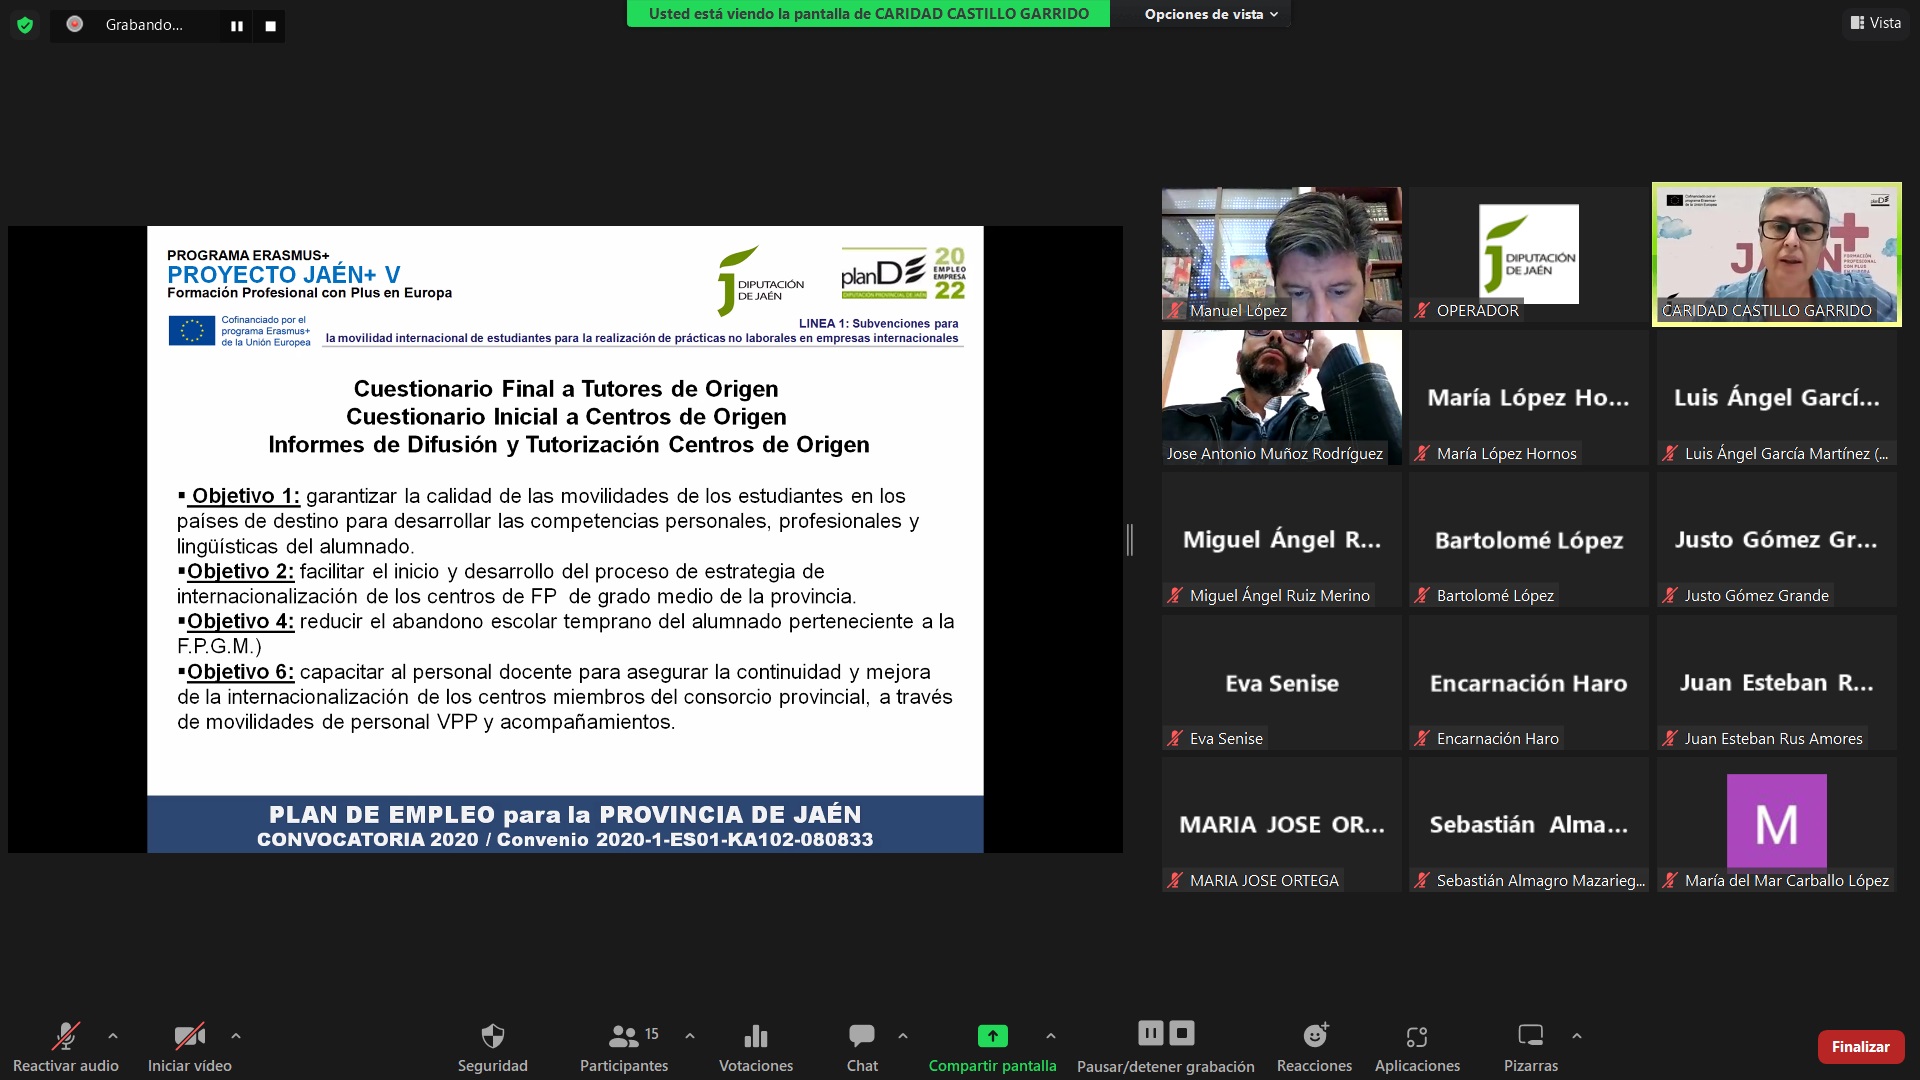
Task: Click the green Compartir pantalla icon
Action: [992, 1036]
